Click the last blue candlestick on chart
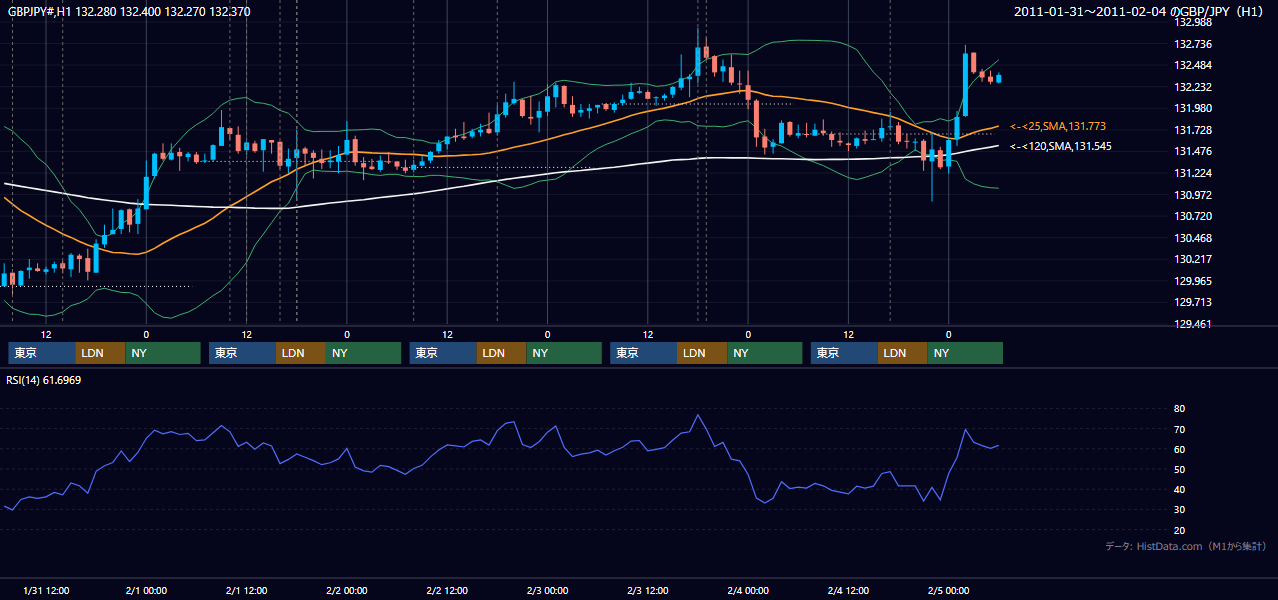This screenshot has width=1278, height=600. point(998,78)
